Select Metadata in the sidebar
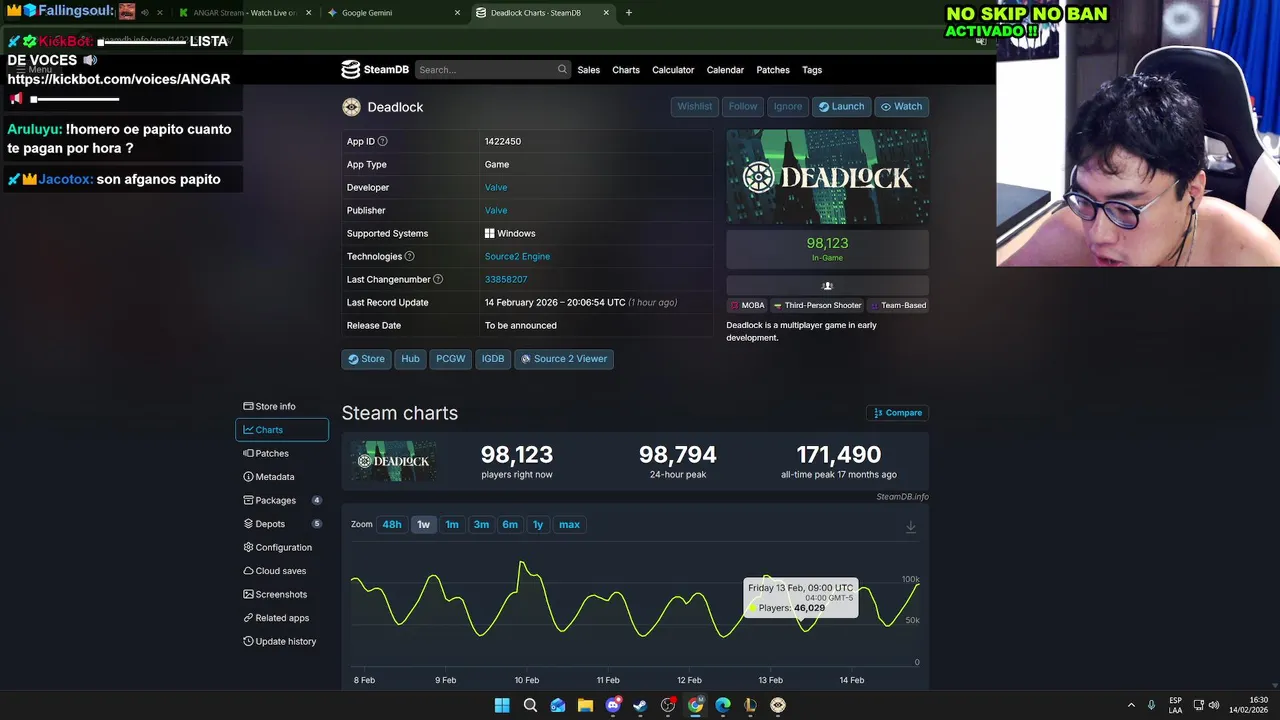The image size is (1280, 720). [282, 477]
